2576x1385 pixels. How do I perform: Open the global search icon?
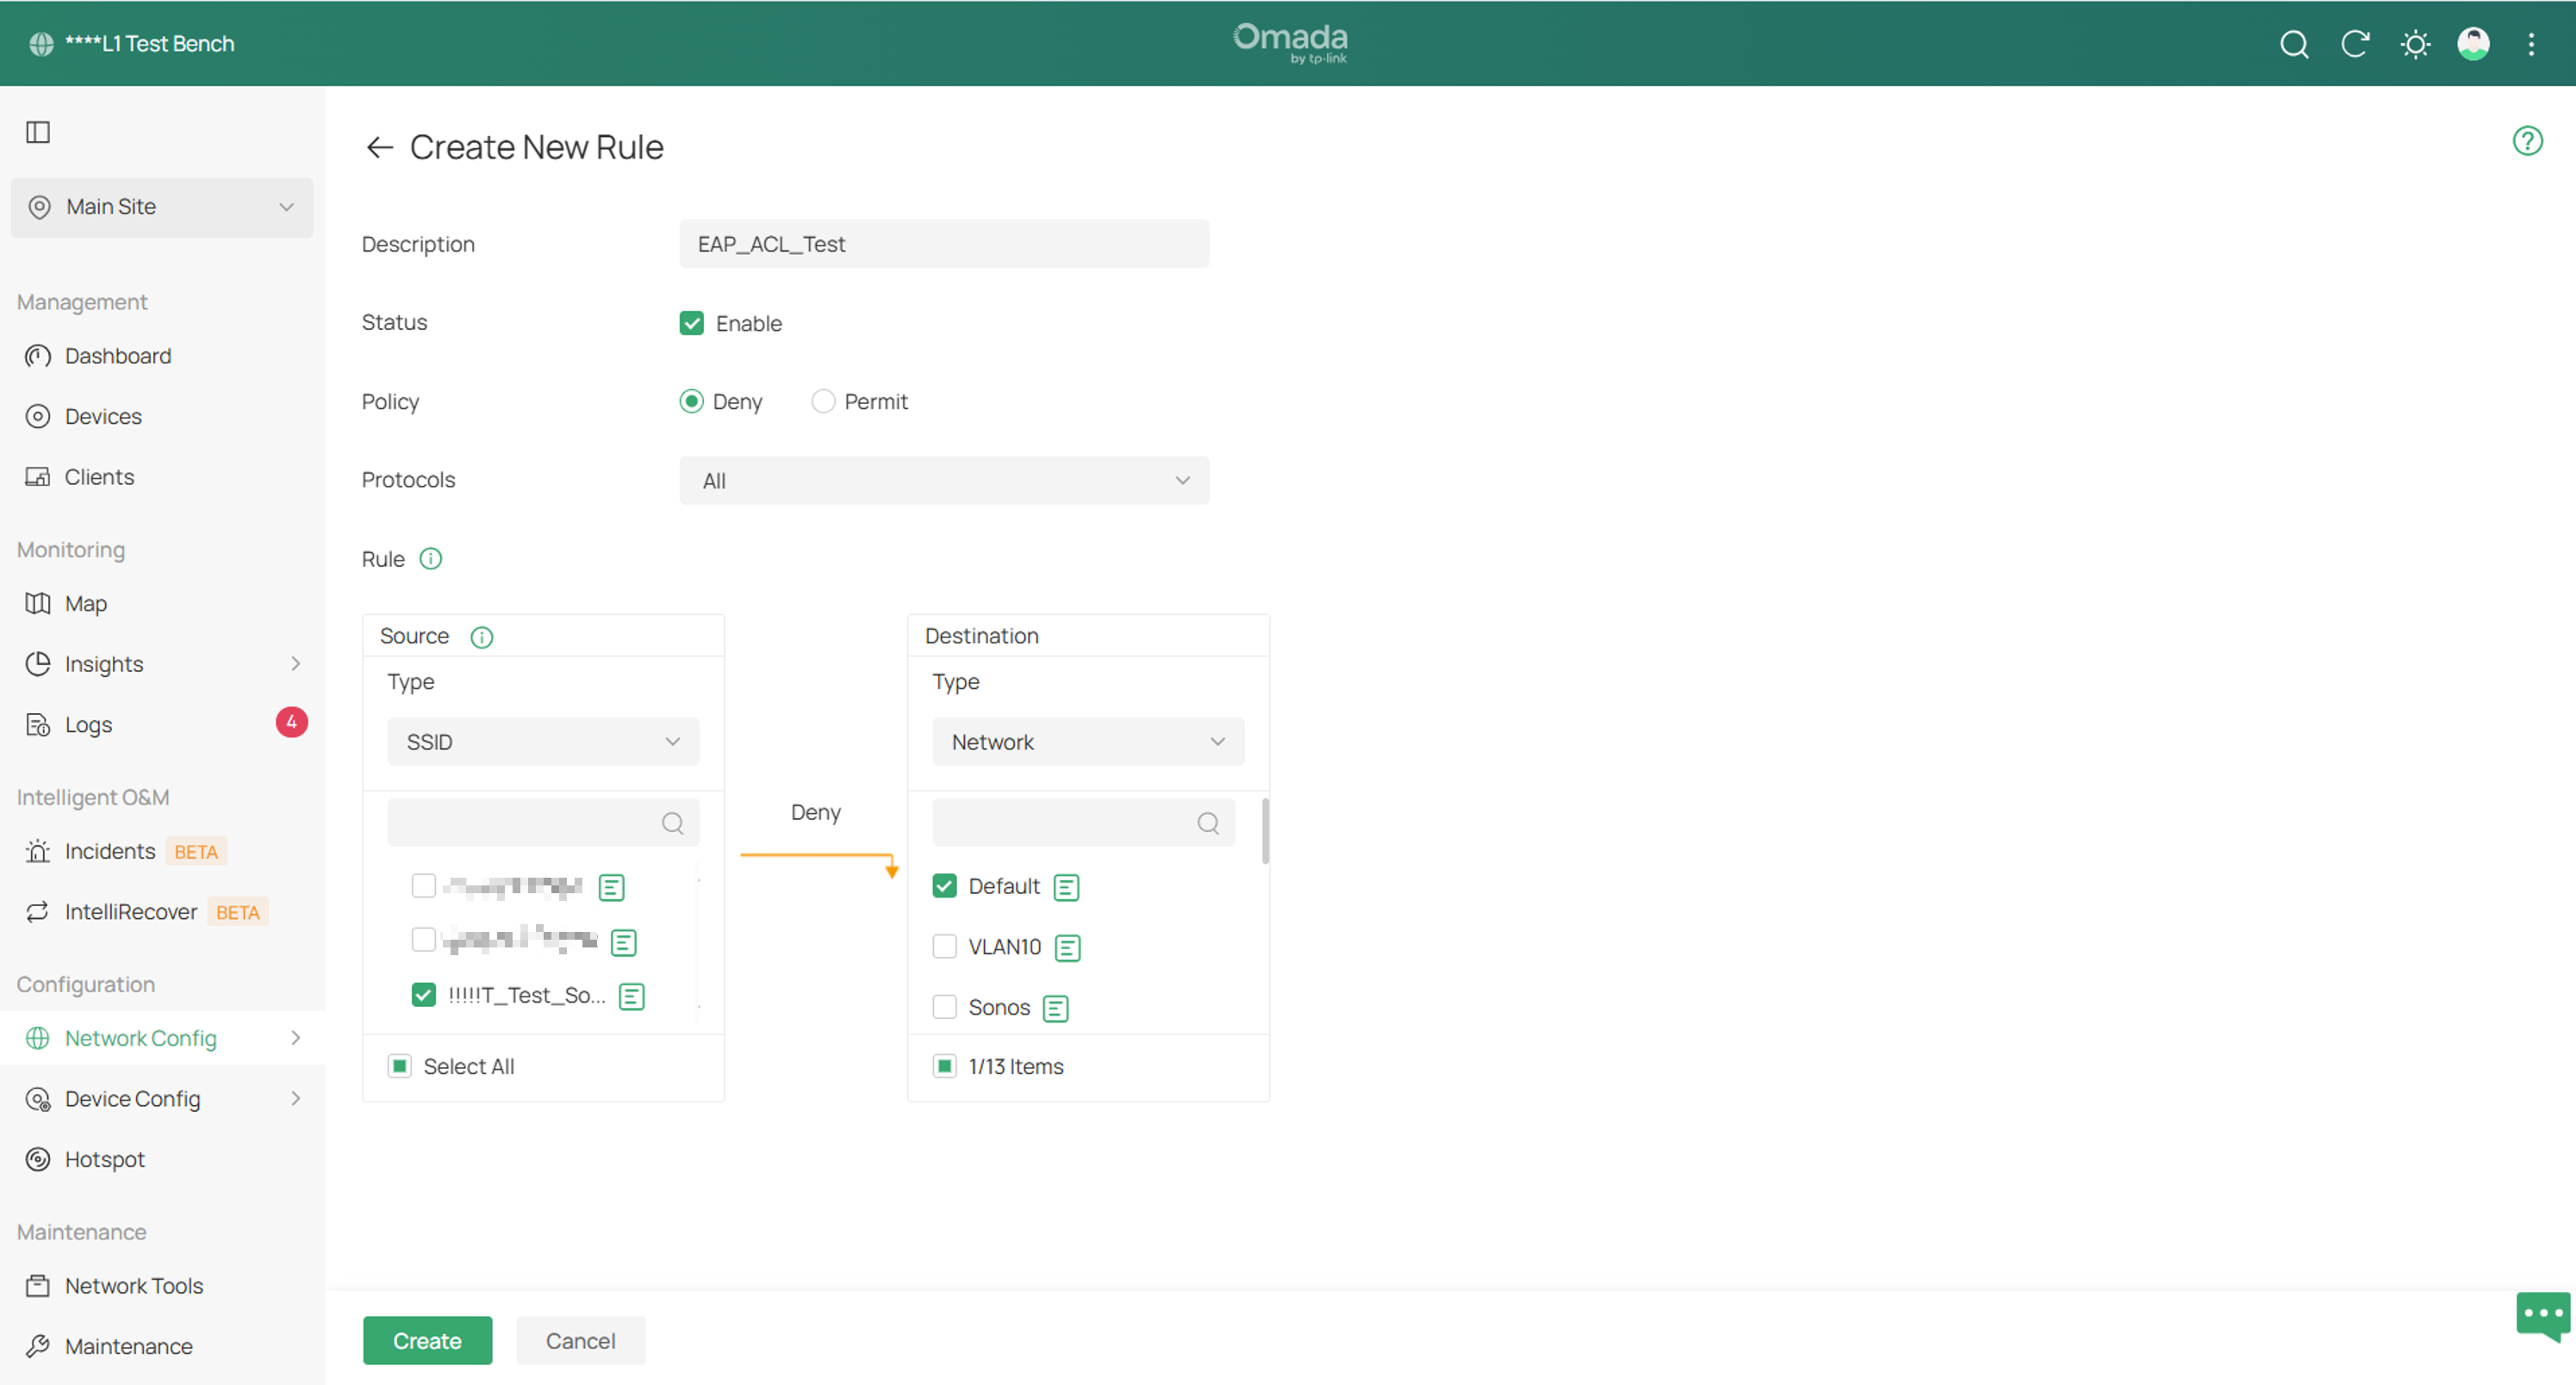point(2294,44)
